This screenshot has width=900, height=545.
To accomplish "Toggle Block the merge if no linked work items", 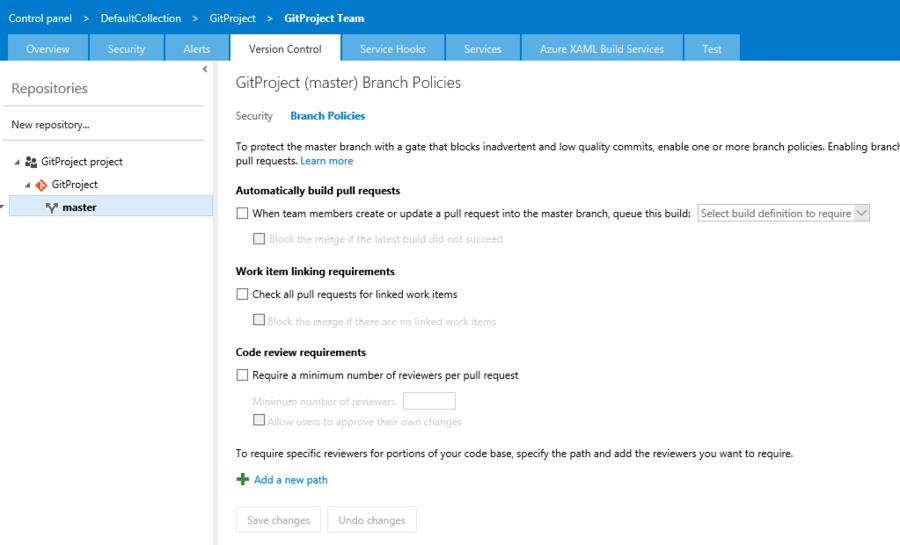I will coord(259,320).
